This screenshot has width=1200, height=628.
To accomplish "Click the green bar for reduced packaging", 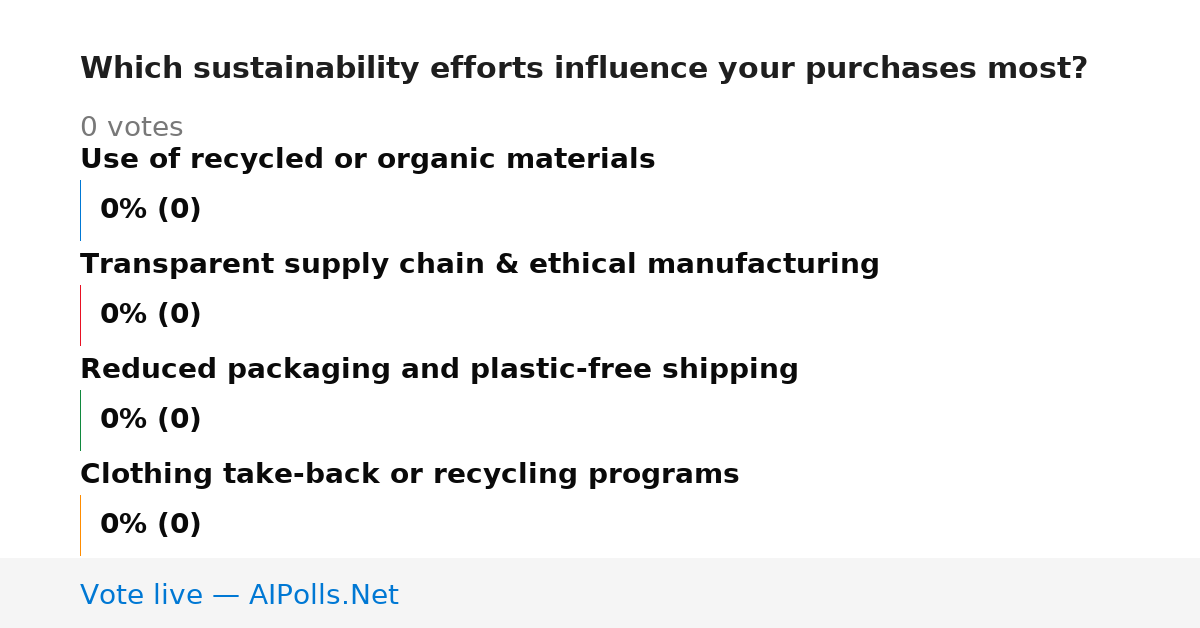I will point(80,420).
